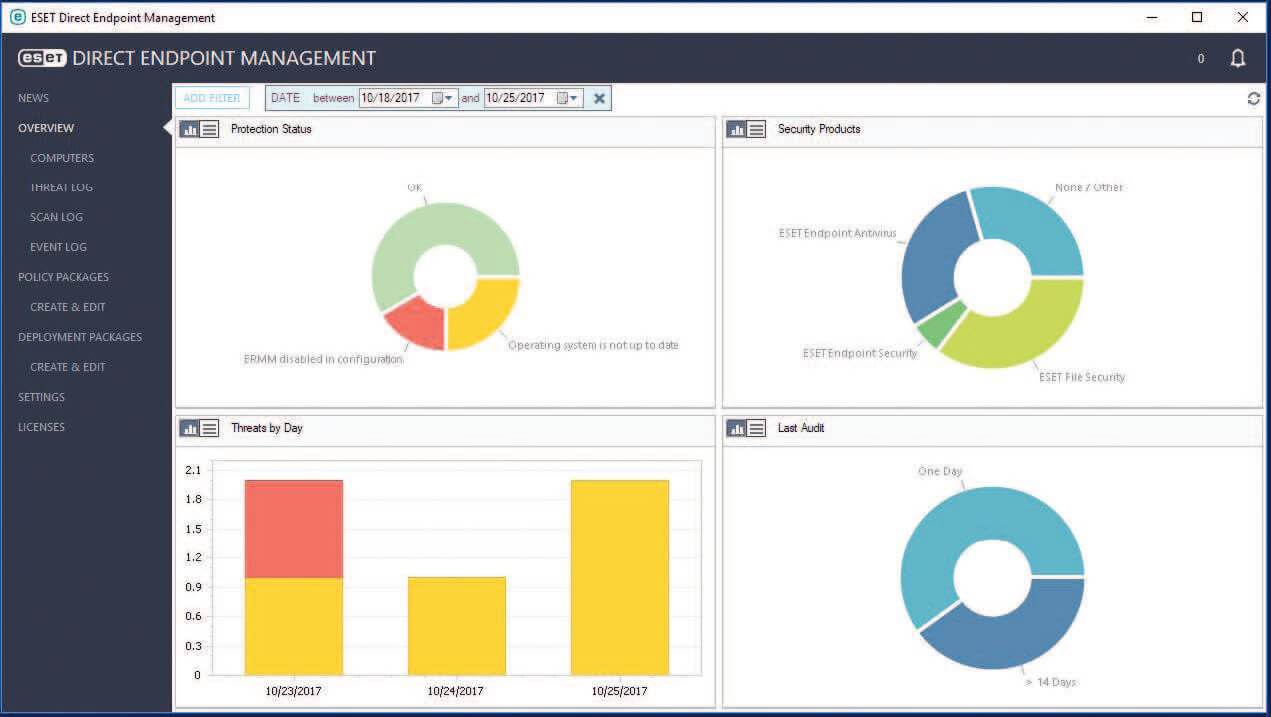Refresh the dashboard using the refresh icon
This screenshot has height=717, width=1271.
(1253, 98)
